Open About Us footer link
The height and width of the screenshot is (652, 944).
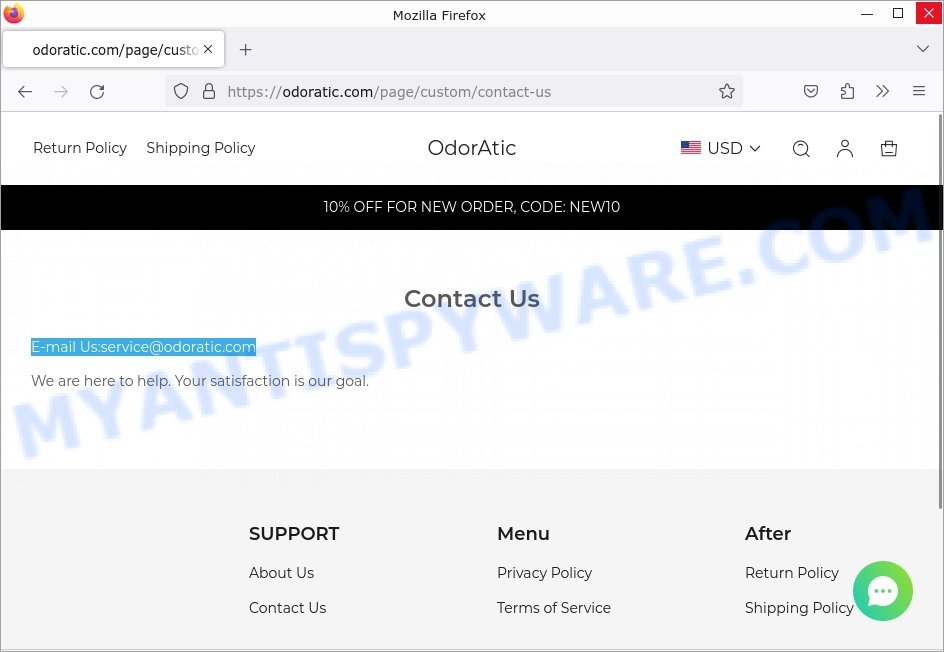click(x=281, y=573)
